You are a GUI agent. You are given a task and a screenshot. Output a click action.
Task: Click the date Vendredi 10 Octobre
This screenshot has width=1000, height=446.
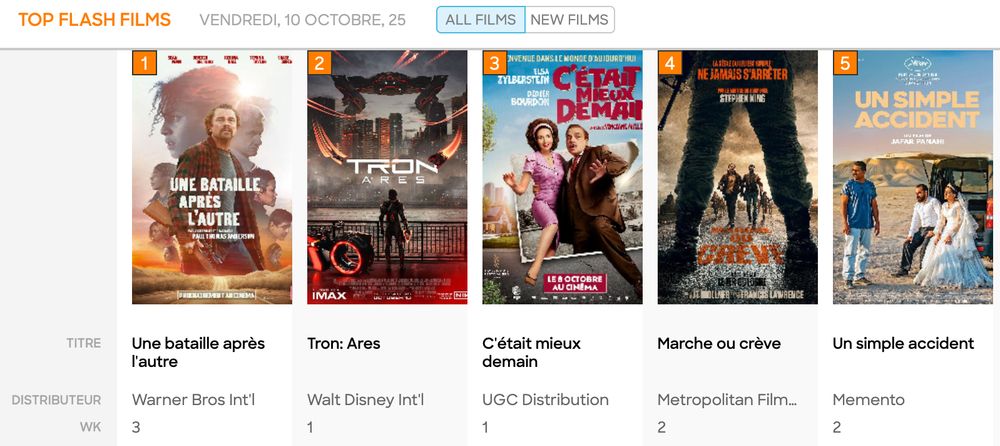[x=302, y=20]
